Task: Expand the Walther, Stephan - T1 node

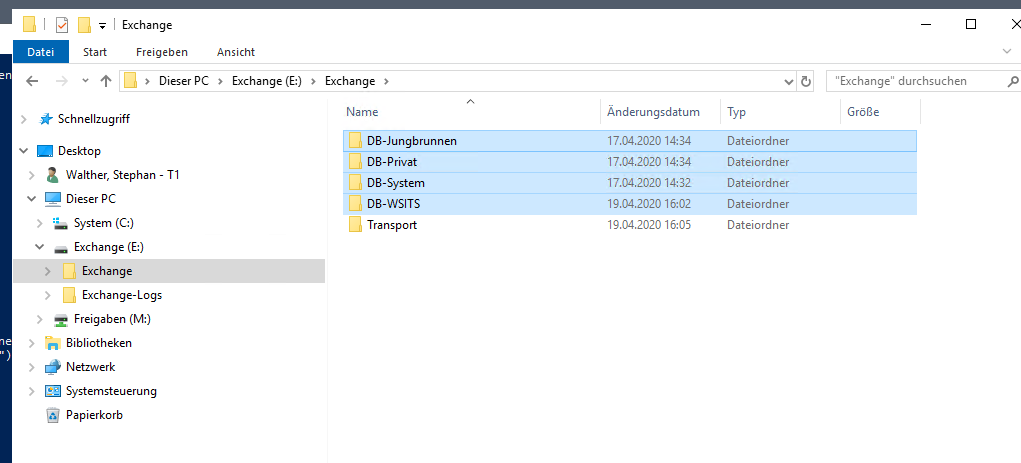Action: (x=31, y=175)
